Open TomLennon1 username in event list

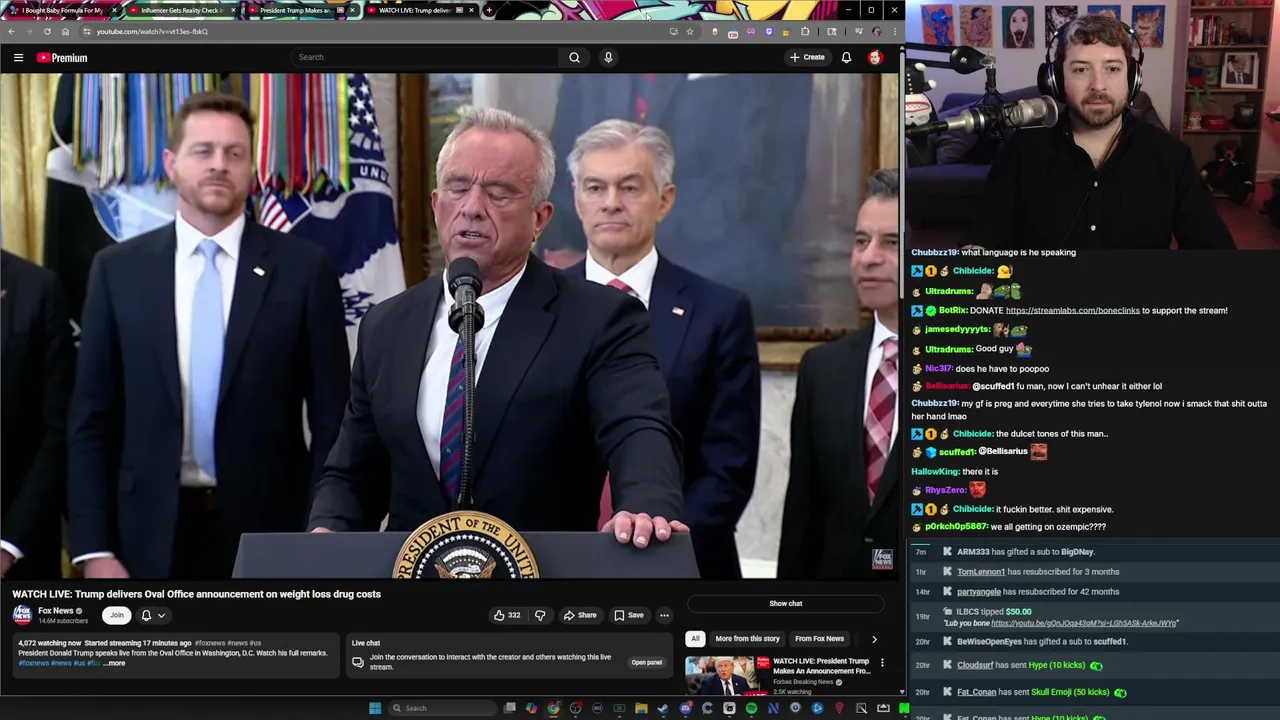(980, 572)
